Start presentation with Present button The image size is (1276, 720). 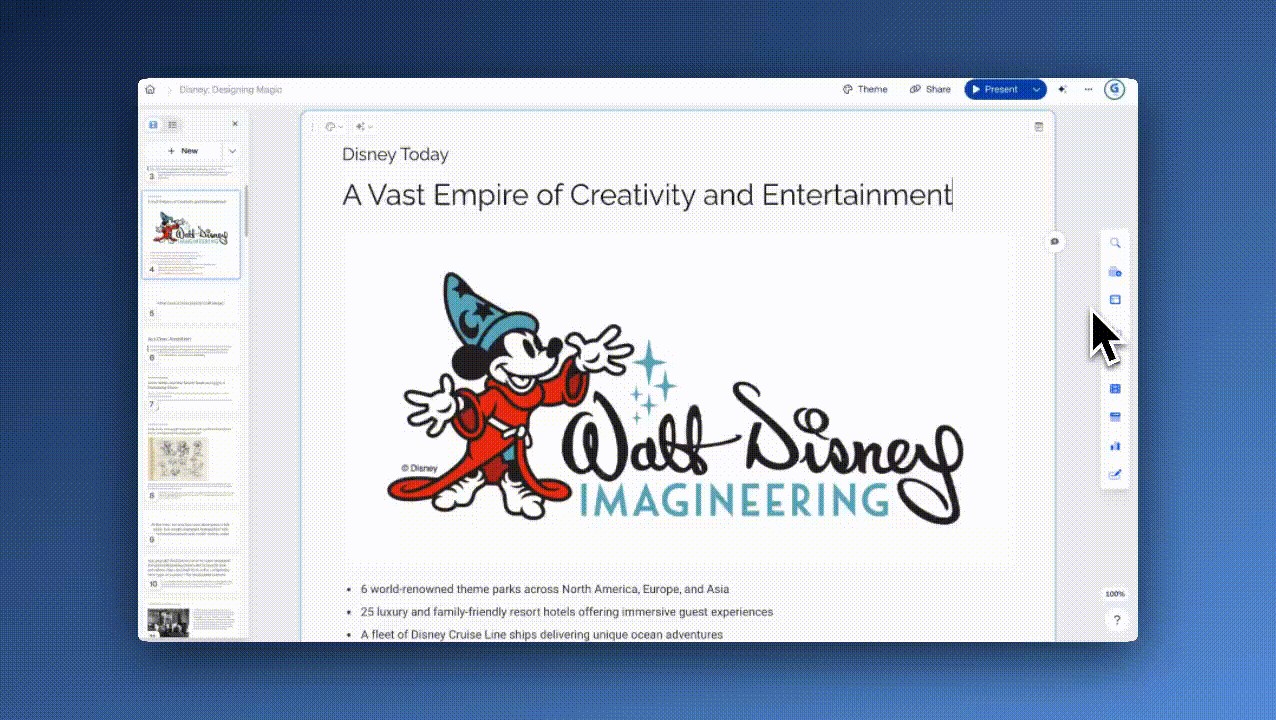[995, 89]
